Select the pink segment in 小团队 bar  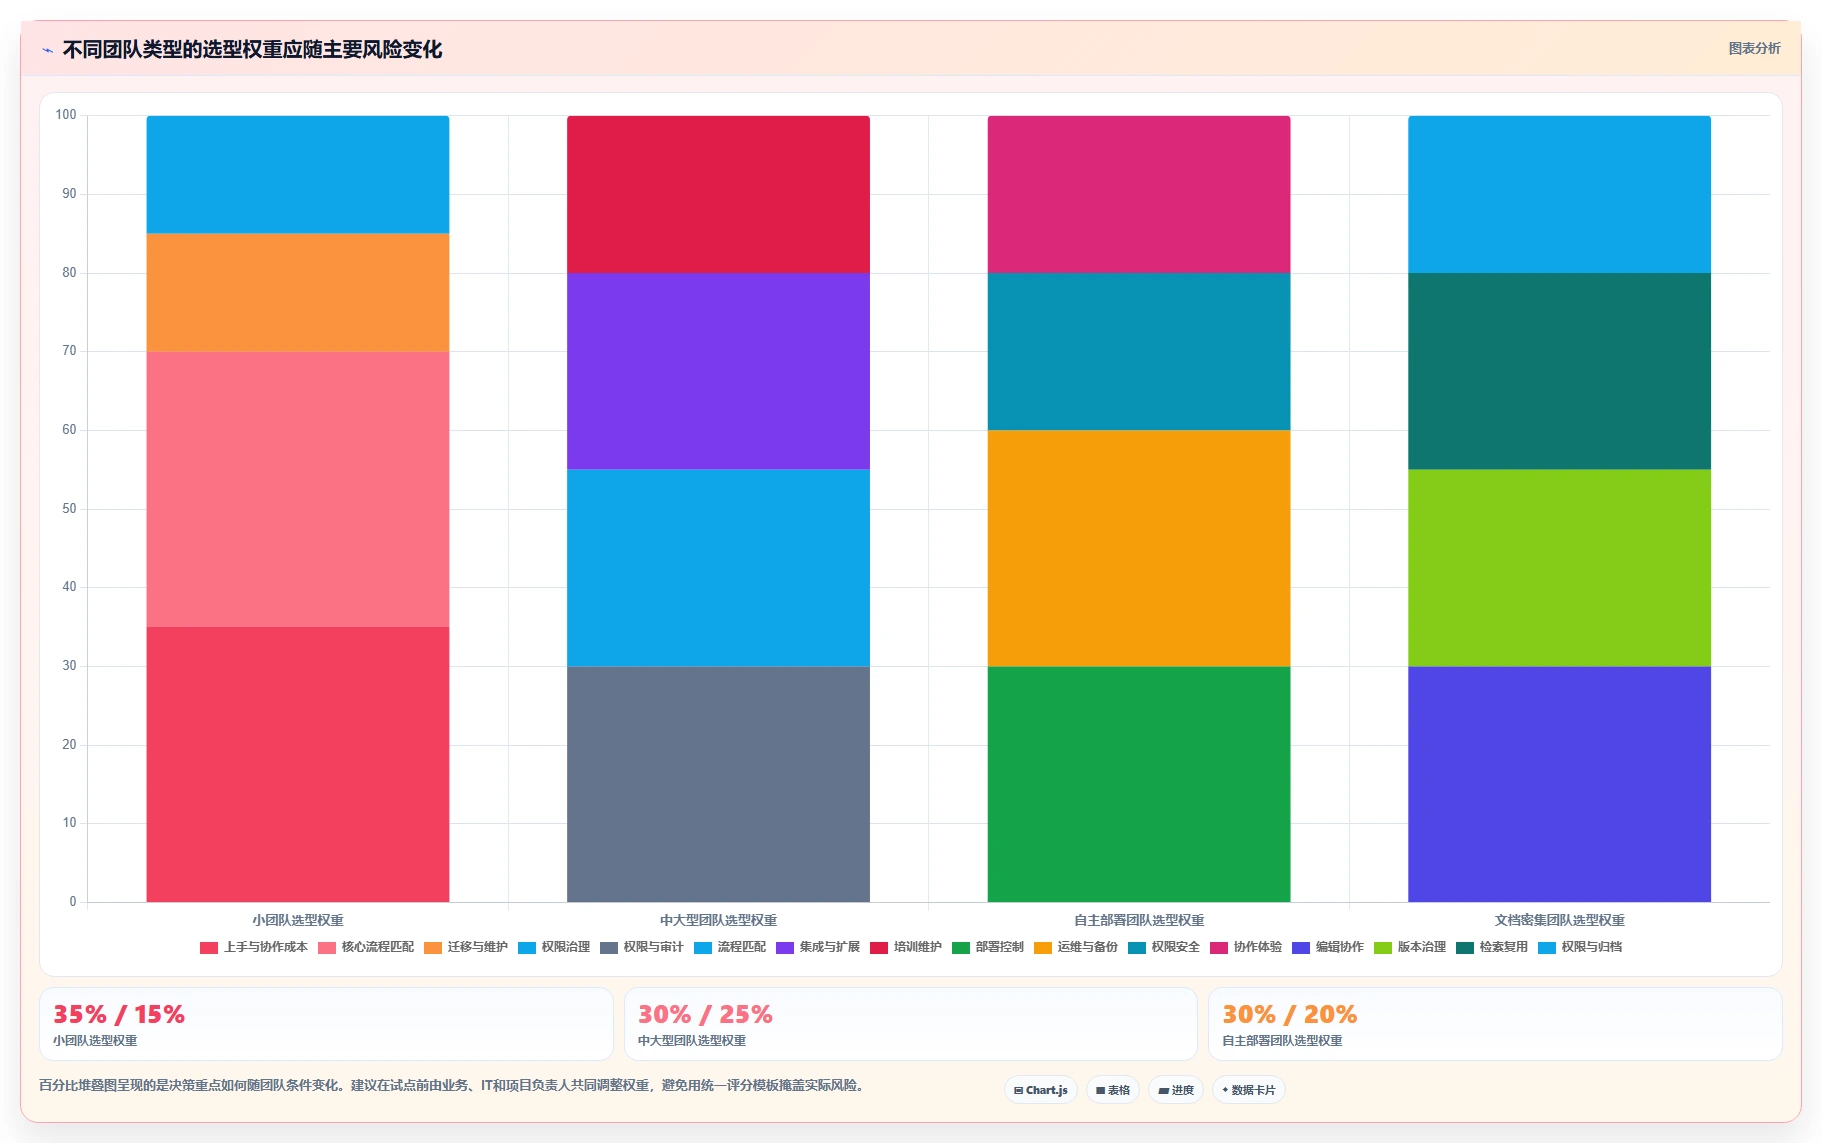pos(298,489)
